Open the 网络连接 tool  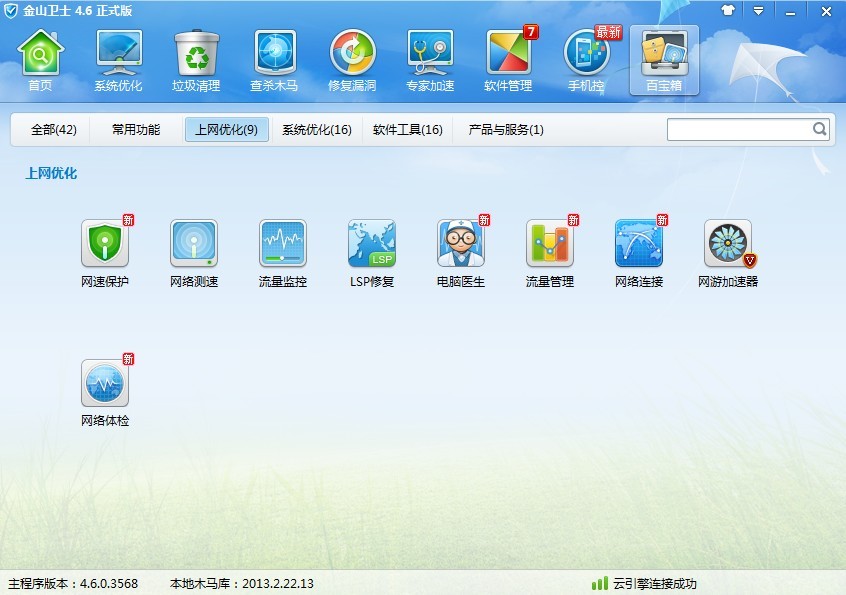pyautogui.click(x=639, y=252)
